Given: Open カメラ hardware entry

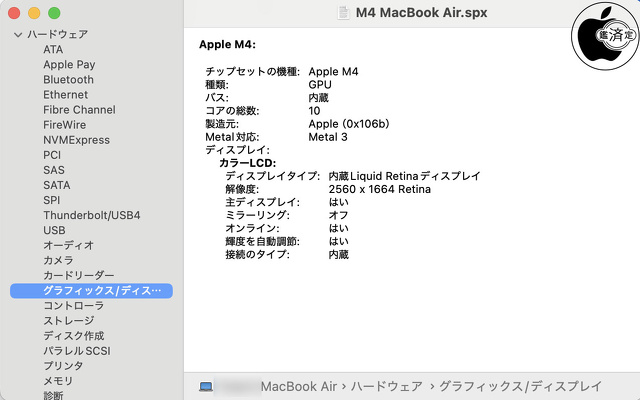Looking at the screenshot, I should coord(58,260).
